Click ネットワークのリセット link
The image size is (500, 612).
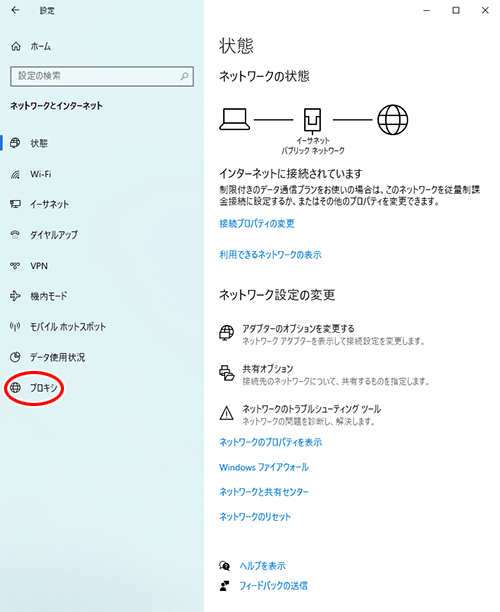pos(255,516)
